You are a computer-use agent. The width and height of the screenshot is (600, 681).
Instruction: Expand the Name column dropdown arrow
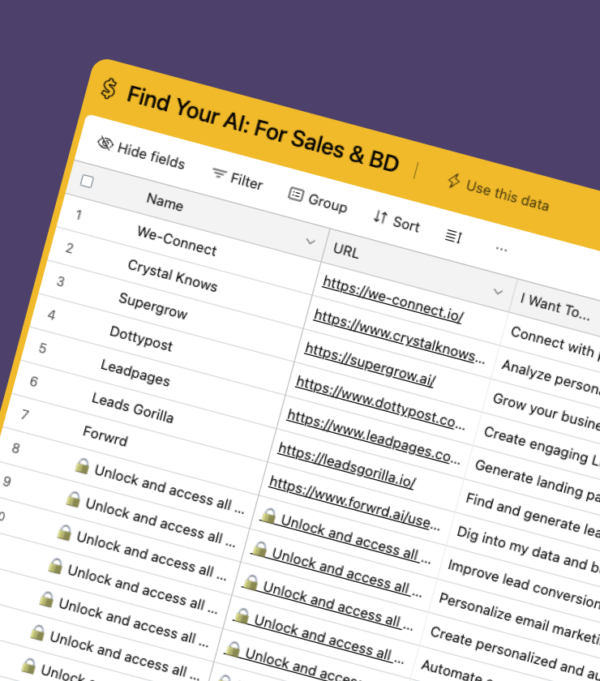(x=310, y=241)
